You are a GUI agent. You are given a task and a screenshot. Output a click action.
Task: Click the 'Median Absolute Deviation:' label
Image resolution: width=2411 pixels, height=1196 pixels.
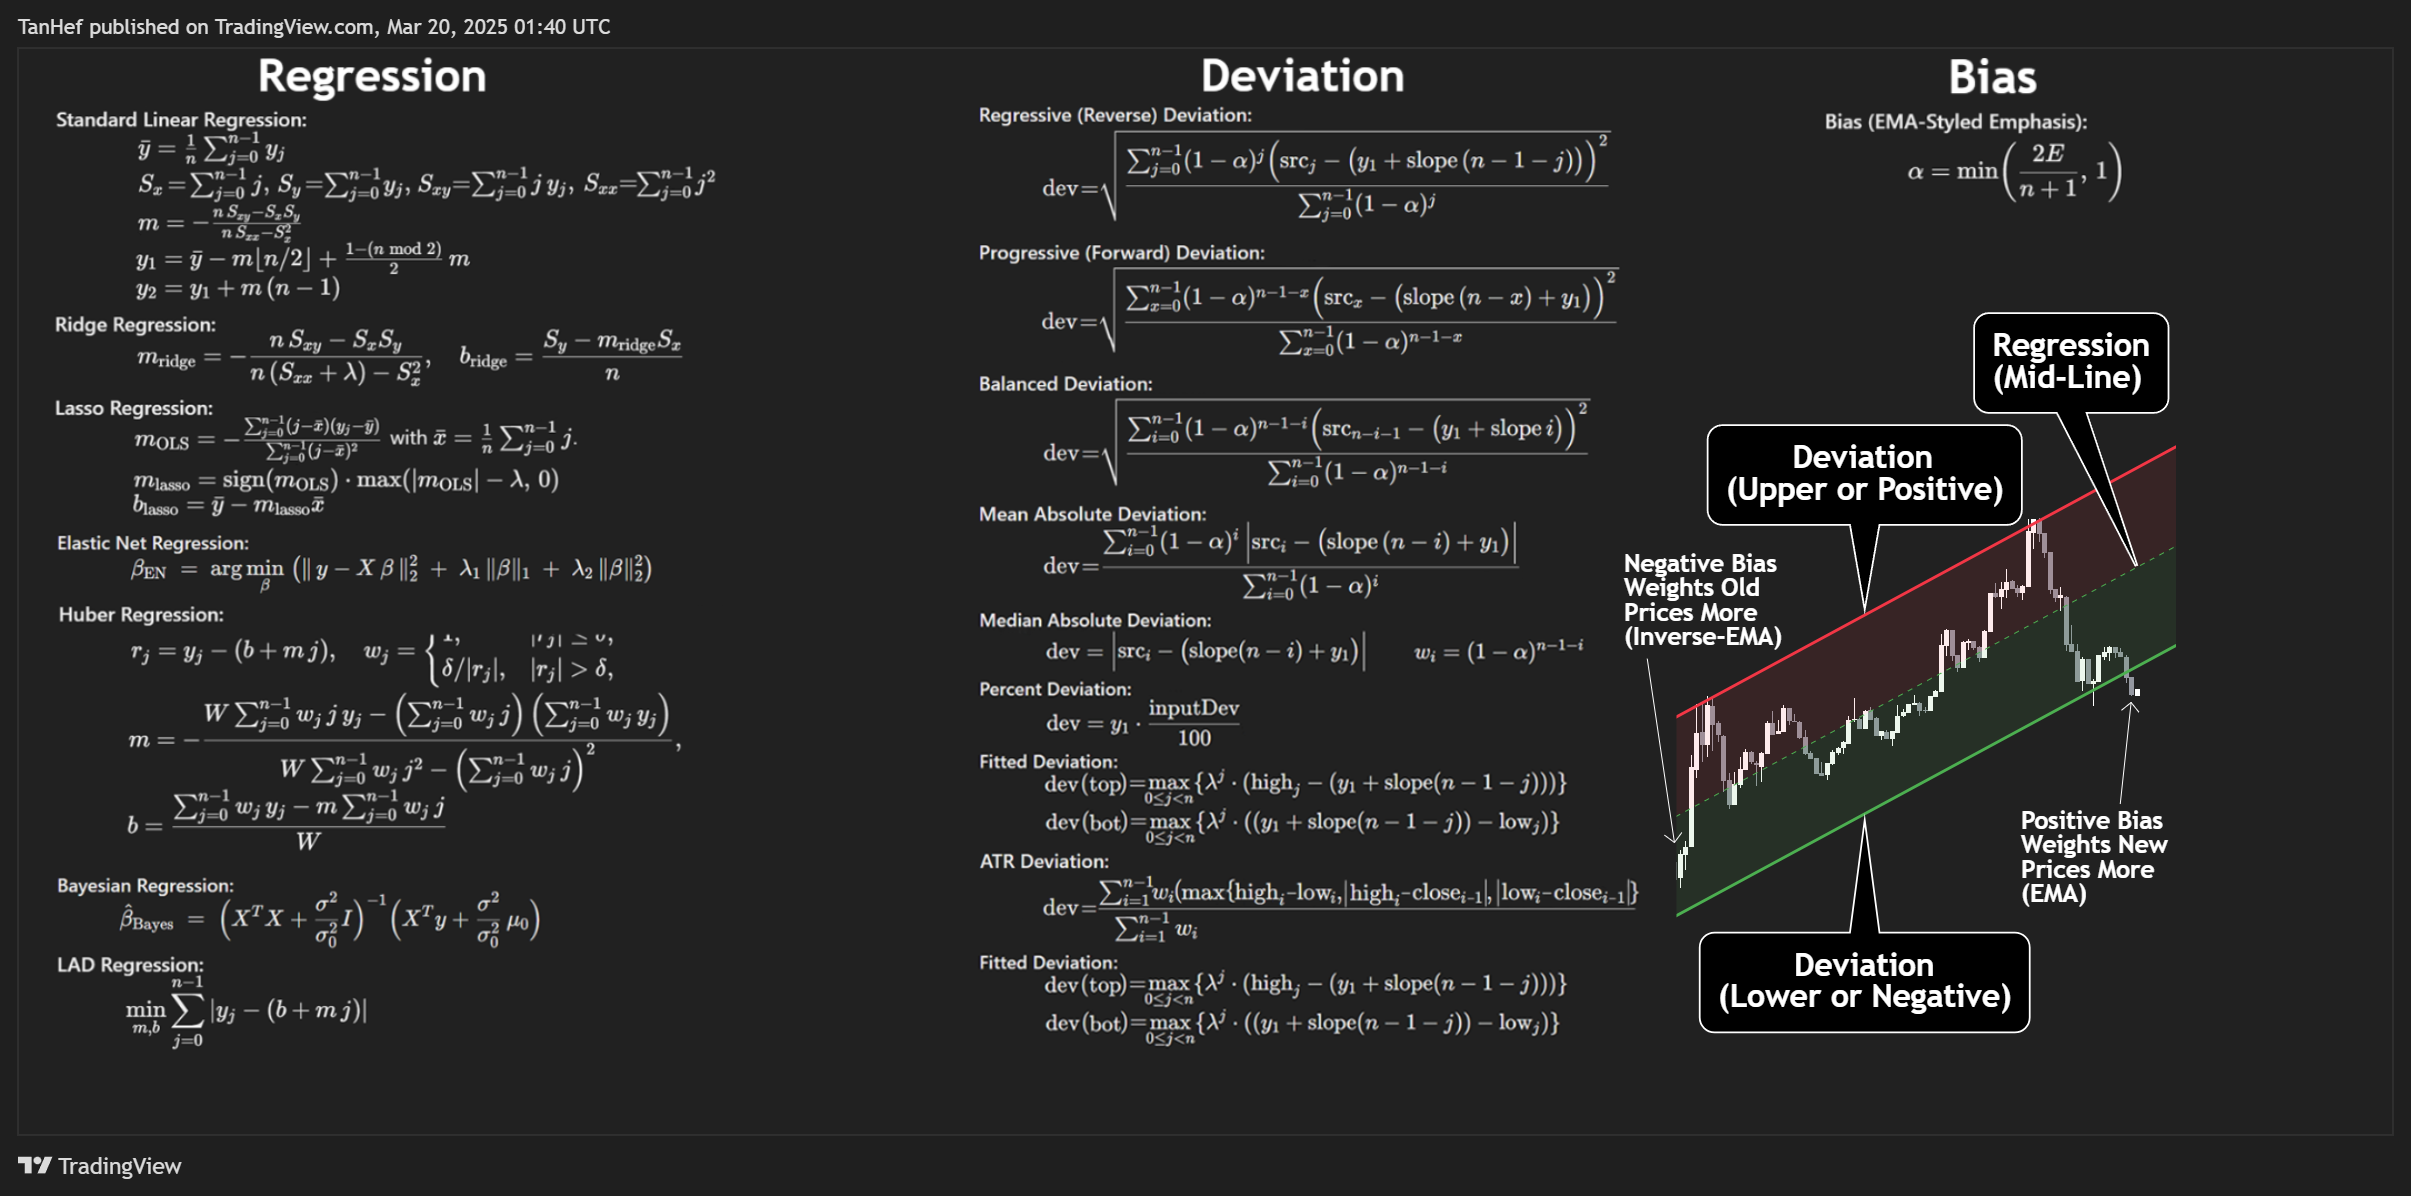[x=1095, y=620]
